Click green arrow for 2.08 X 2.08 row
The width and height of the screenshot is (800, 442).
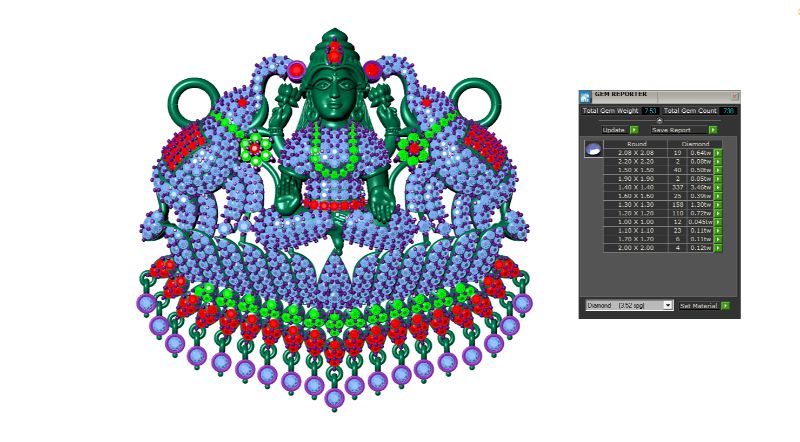(718, 152)
